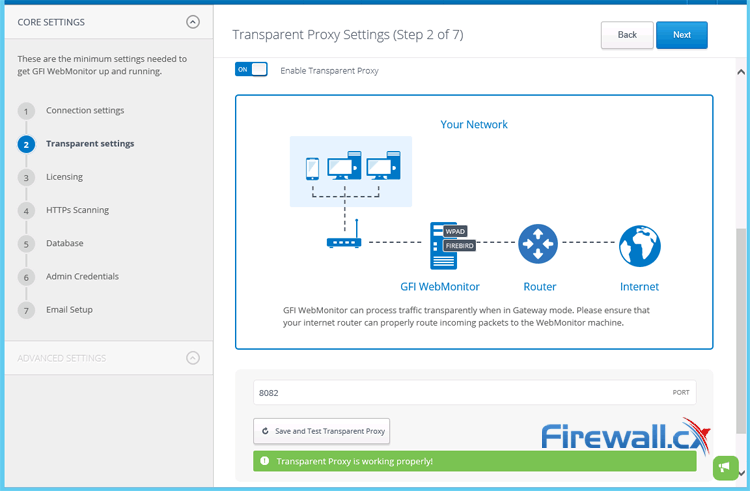Click the FIREBIRD tag on server
The image size is (750, 491).
[459, 246]
